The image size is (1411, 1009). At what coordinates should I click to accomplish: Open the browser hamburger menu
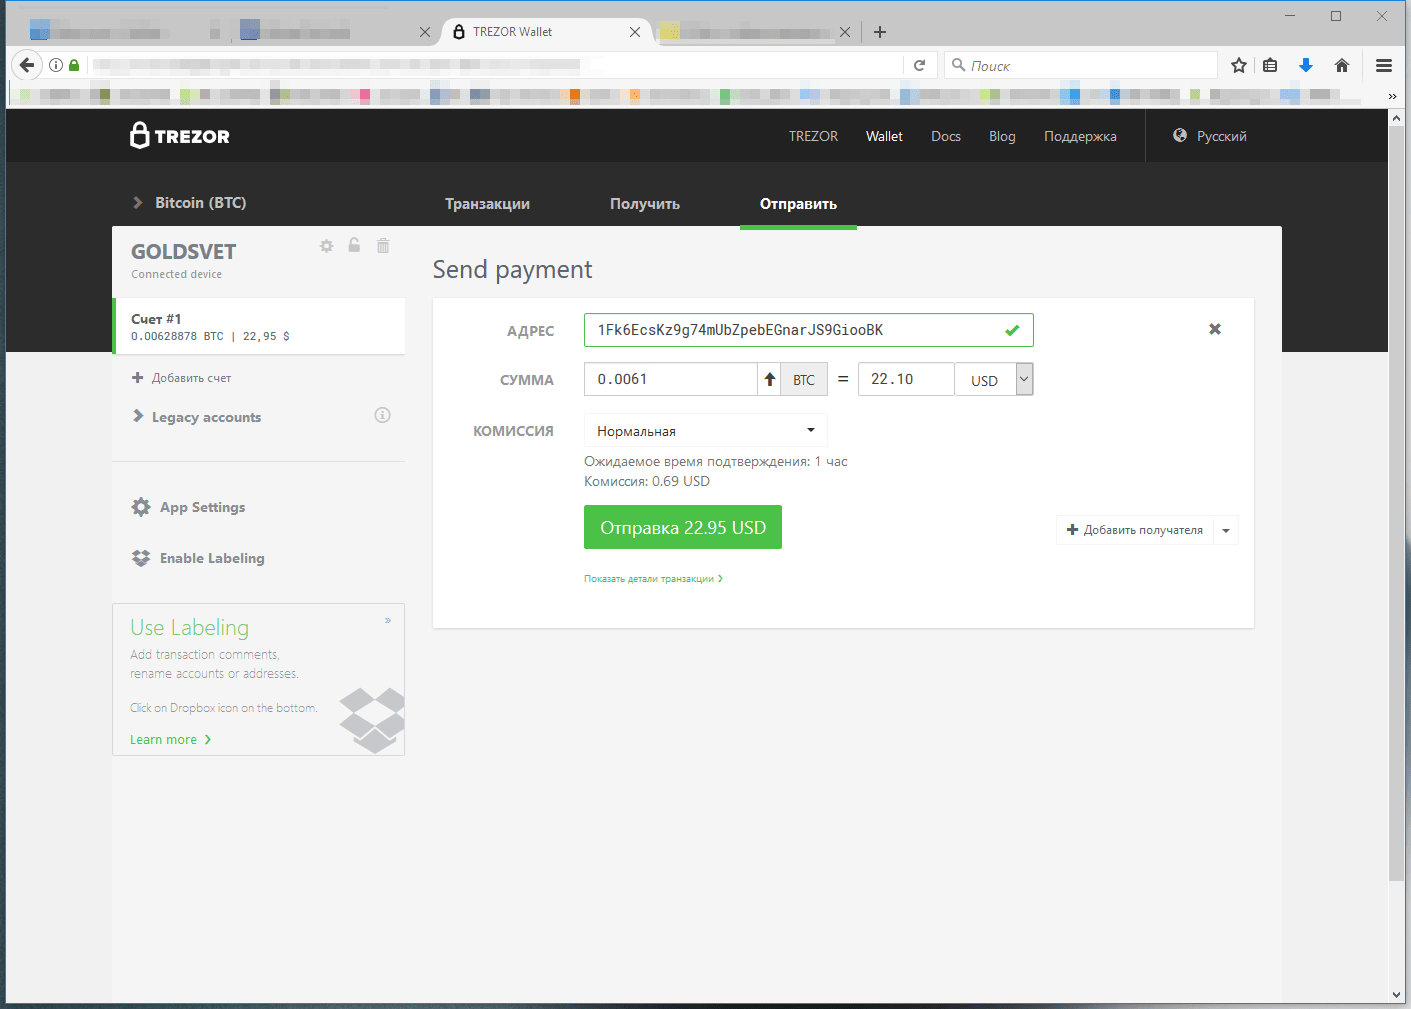[x=1384, y=65]
